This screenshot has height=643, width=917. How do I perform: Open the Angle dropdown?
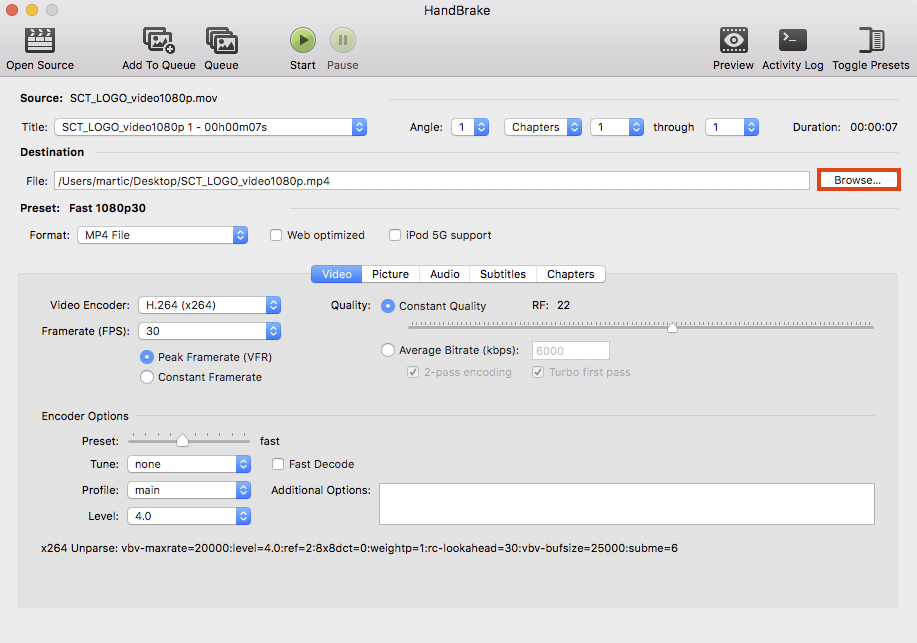(470, 127)
